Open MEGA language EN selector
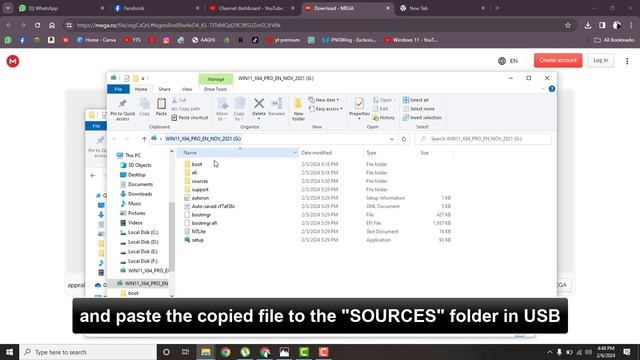The image size is (640, 360). tap(508, 61)
